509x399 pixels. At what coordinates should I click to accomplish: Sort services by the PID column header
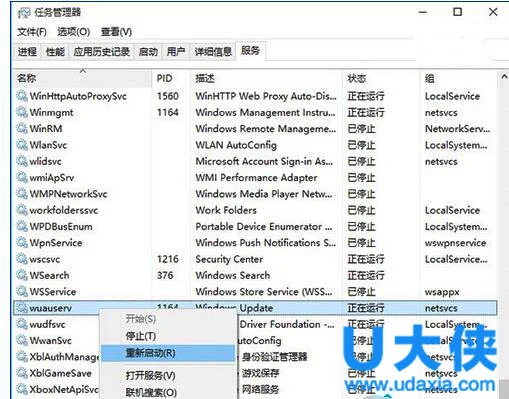(171, 78)
